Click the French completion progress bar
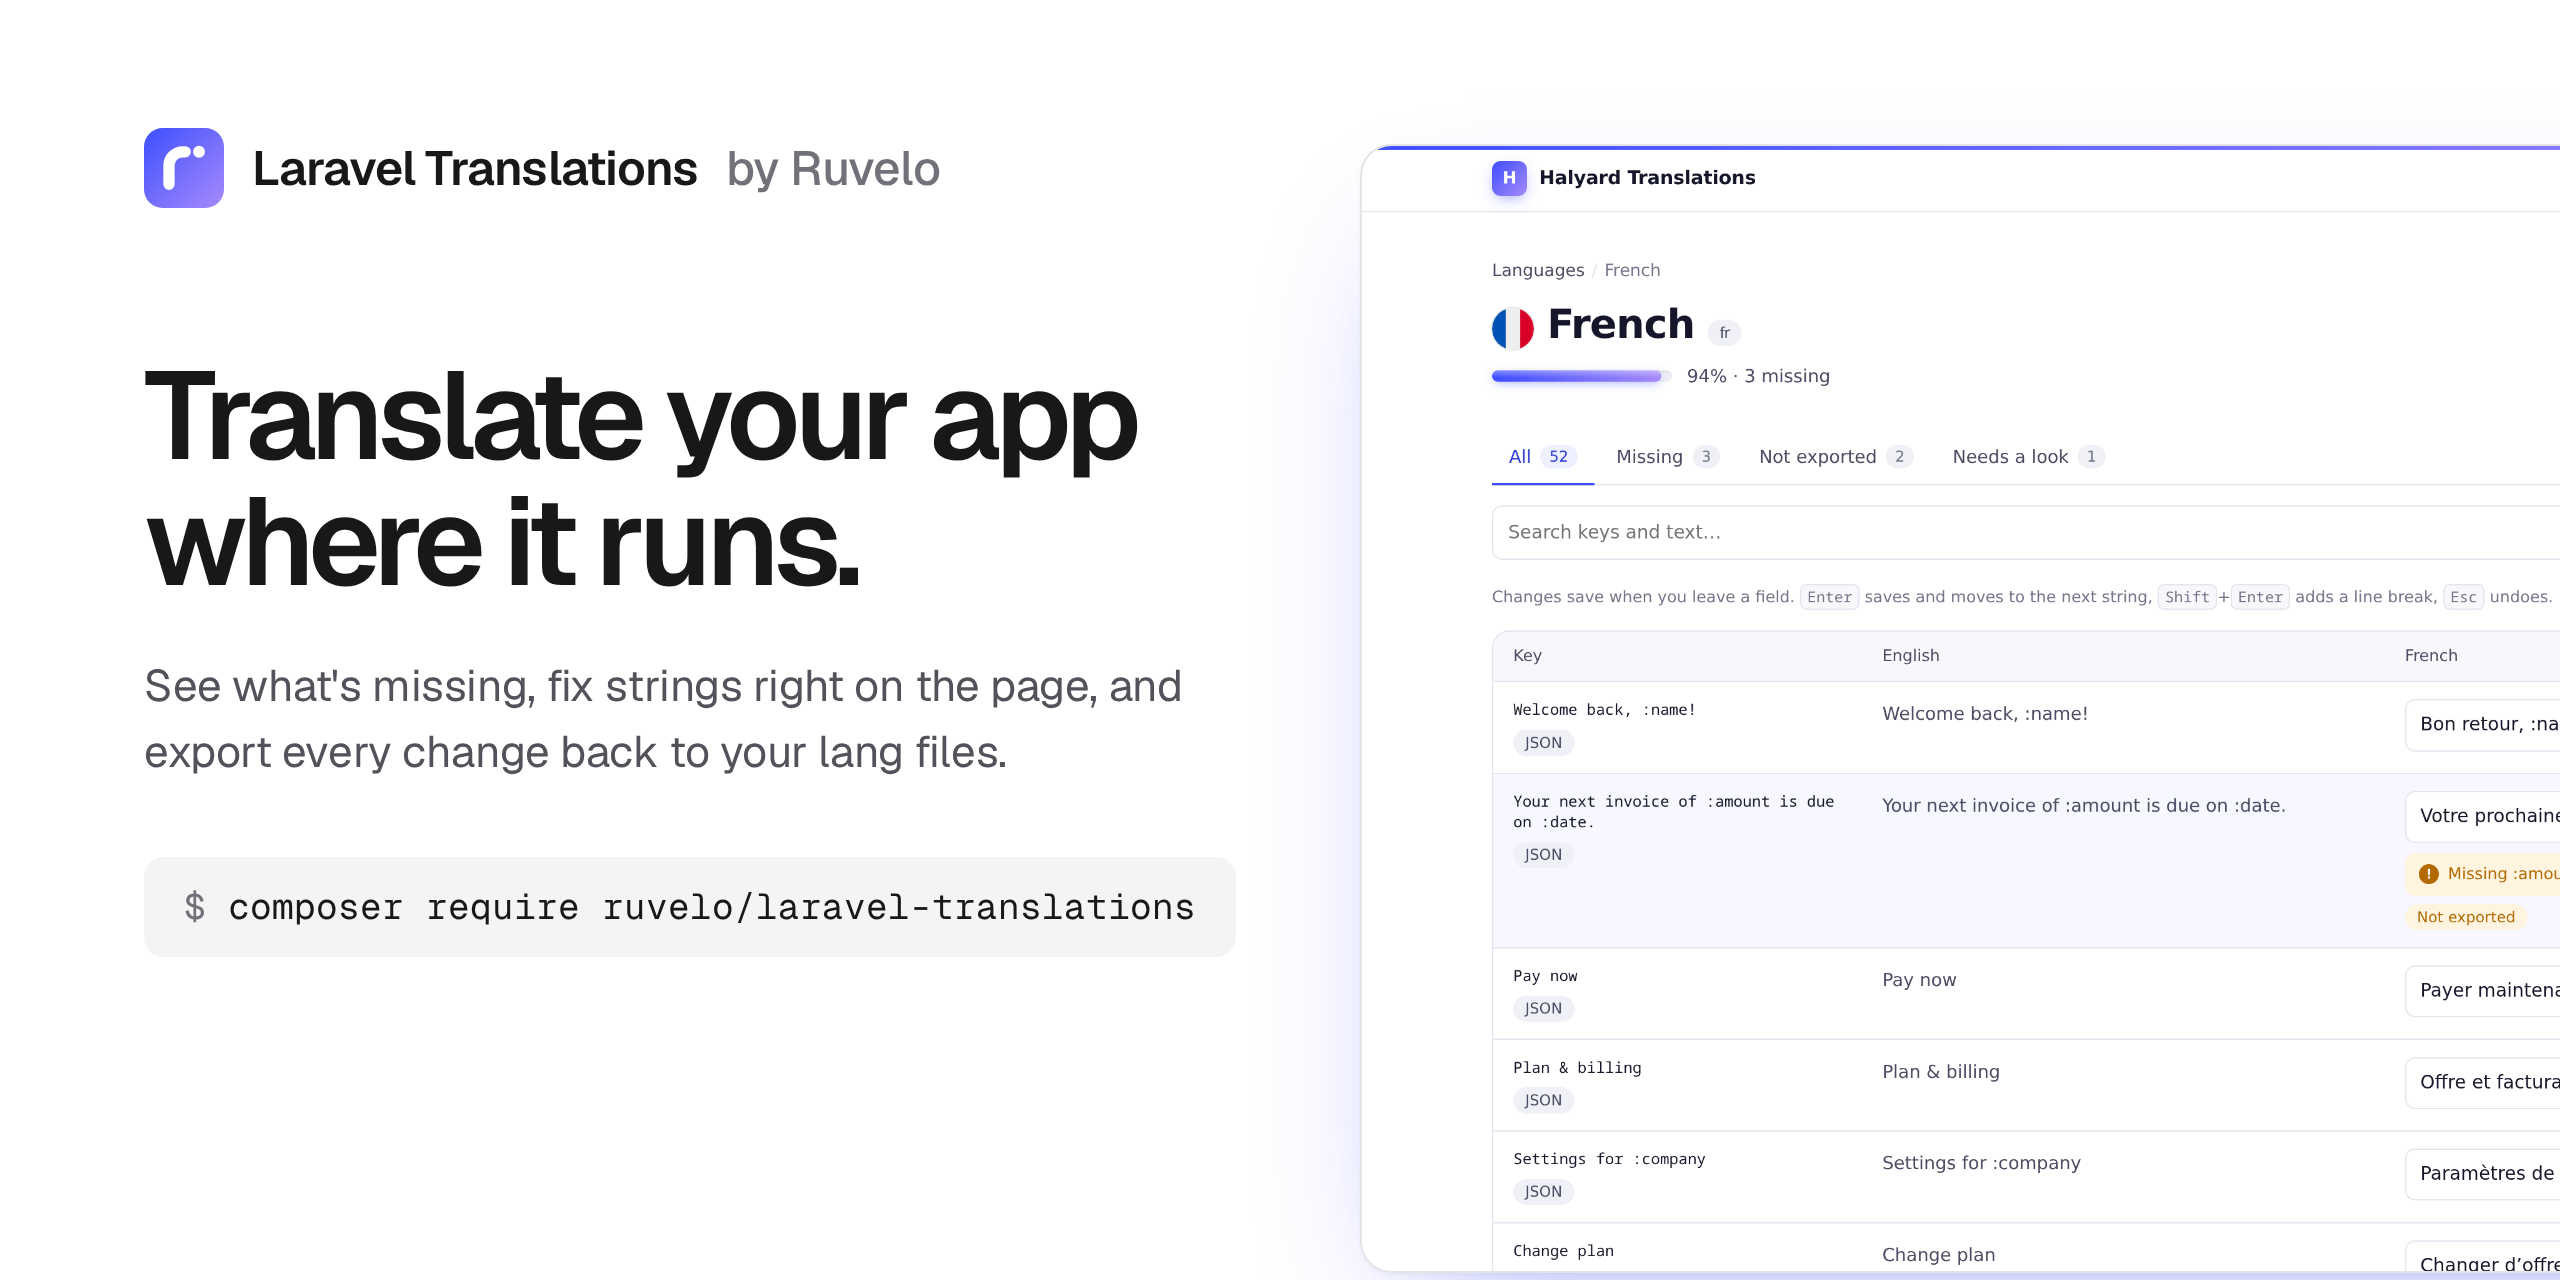 tap(1581, 376)
